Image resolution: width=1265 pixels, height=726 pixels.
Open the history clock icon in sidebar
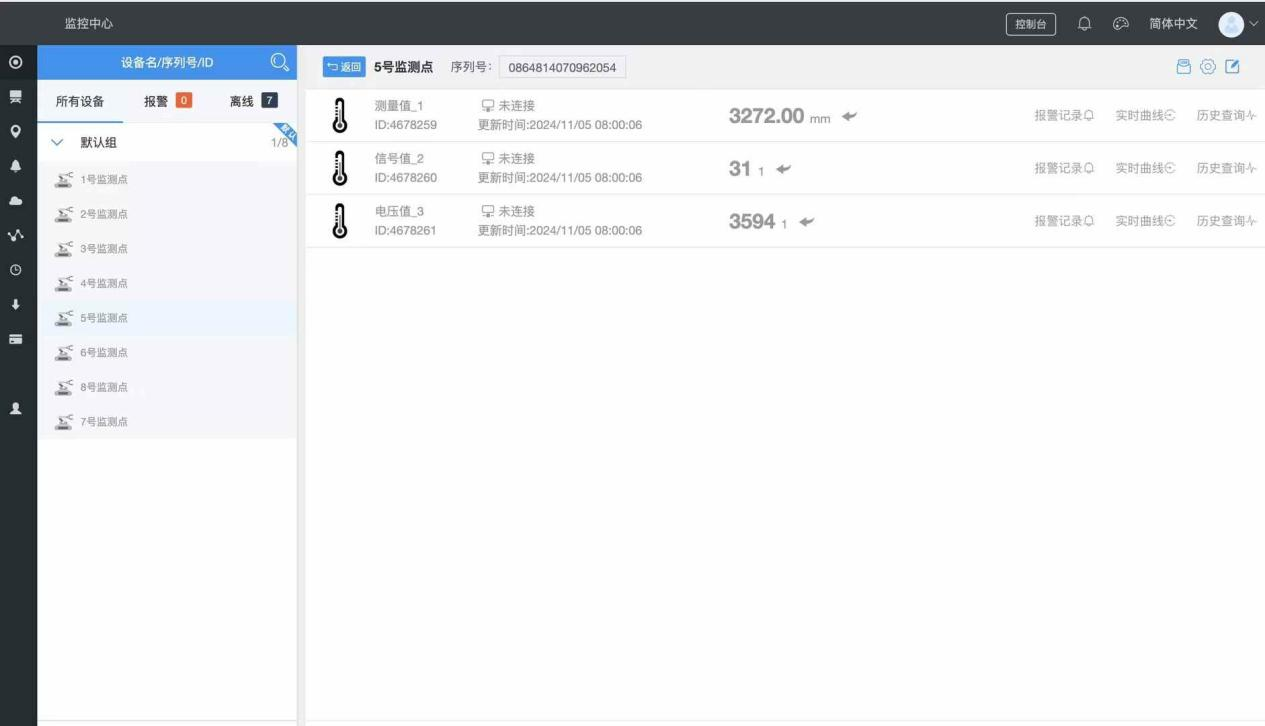15,271
